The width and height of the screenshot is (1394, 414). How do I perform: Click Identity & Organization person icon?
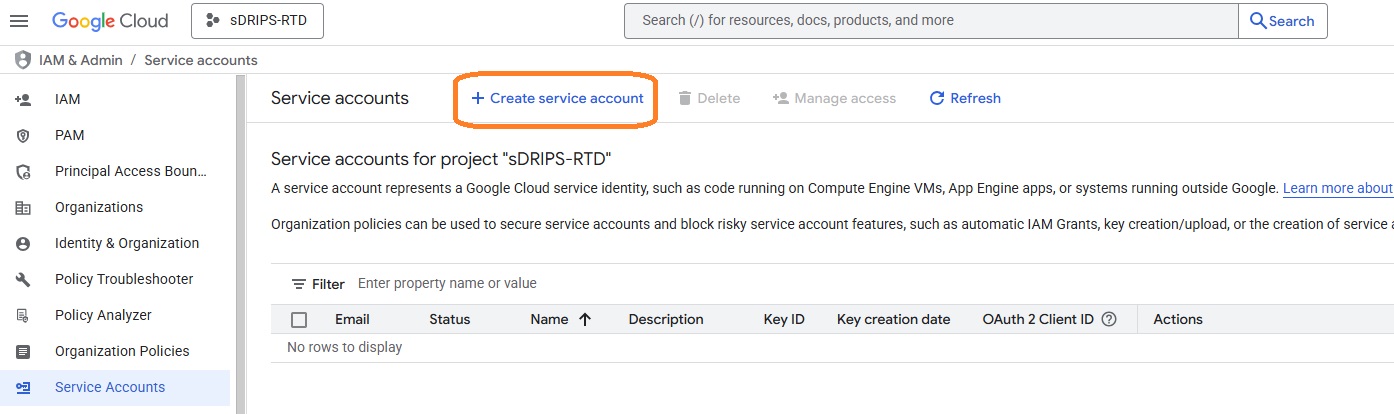click(23, 243)
